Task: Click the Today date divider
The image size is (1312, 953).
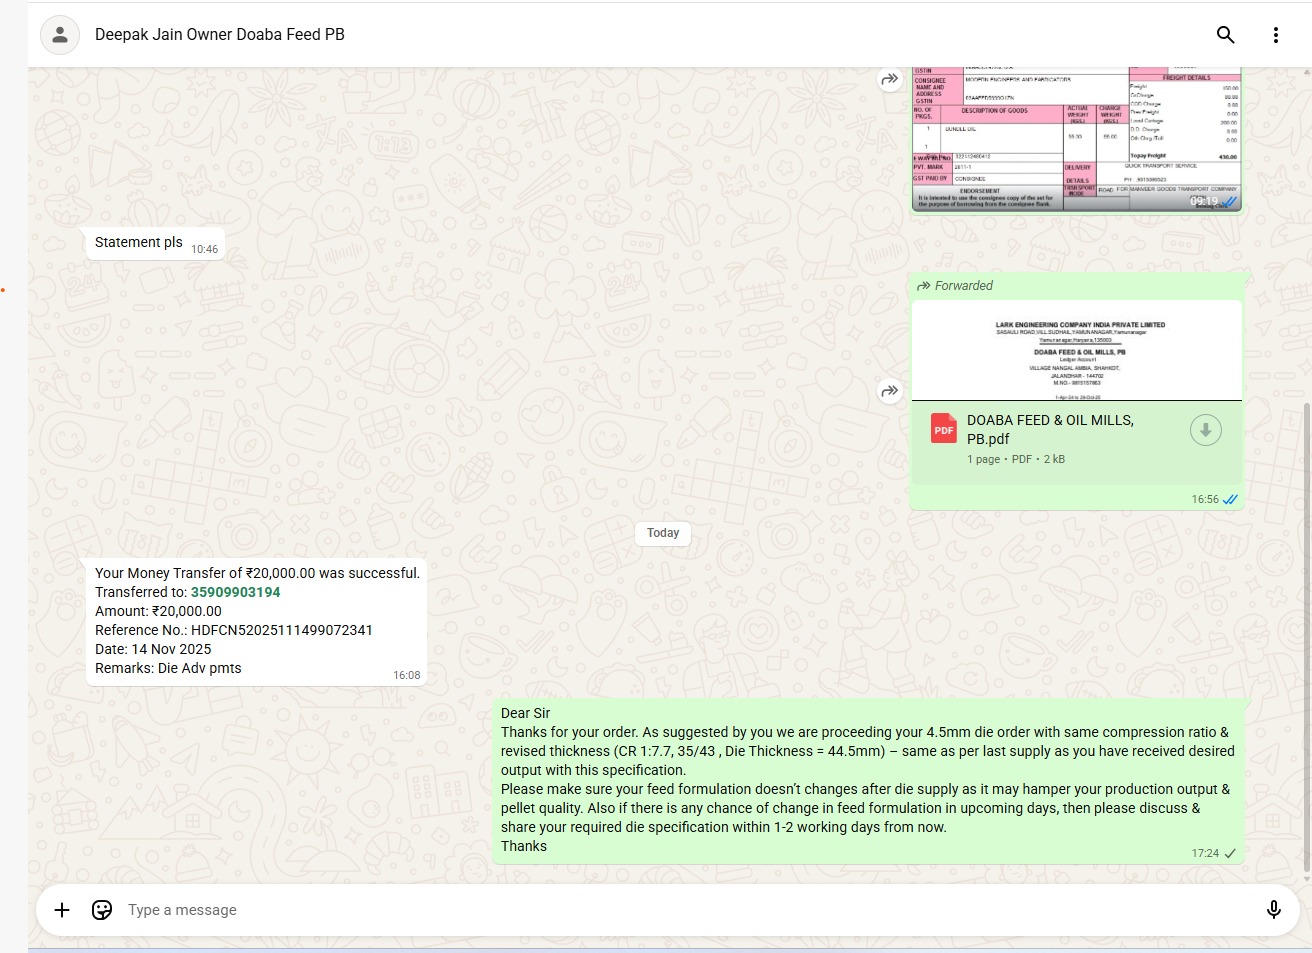Action: pos(662,533)
